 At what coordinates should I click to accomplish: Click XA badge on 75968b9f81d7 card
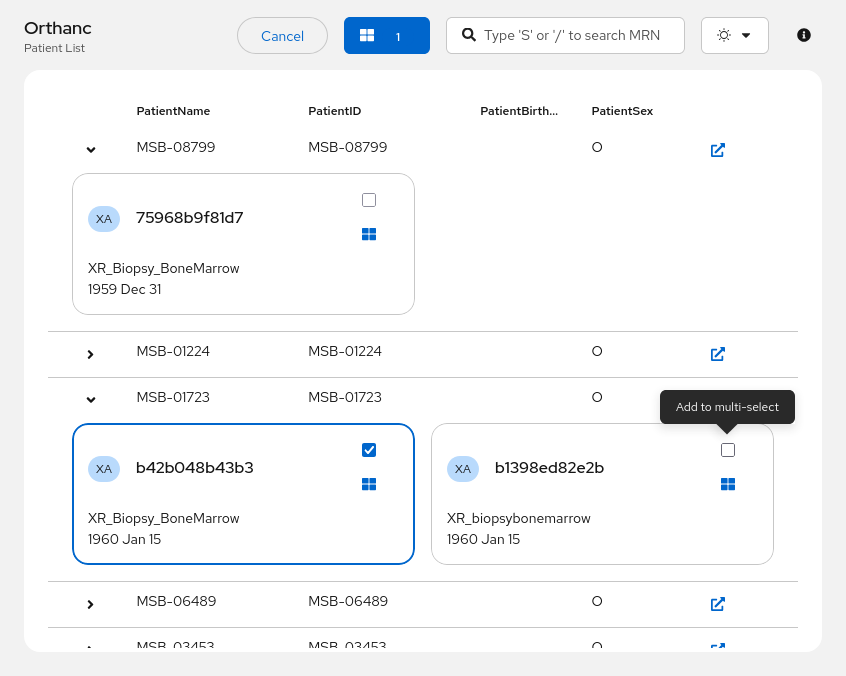point(104,219)
